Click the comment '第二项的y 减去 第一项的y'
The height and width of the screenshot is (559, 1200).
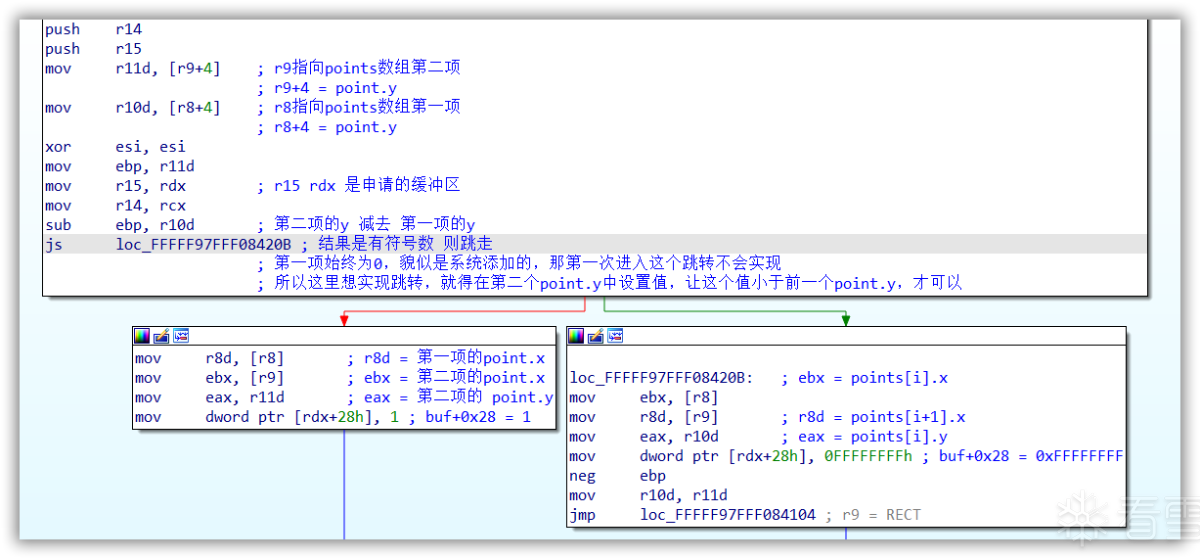tap(366, 225)
